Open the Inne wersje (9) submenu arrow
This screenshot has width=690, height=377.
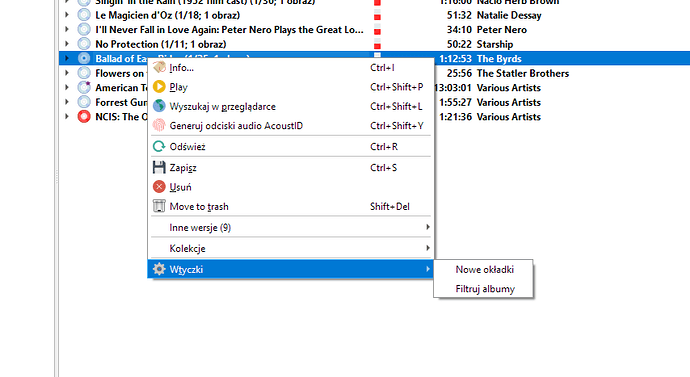tap(427, 227)
